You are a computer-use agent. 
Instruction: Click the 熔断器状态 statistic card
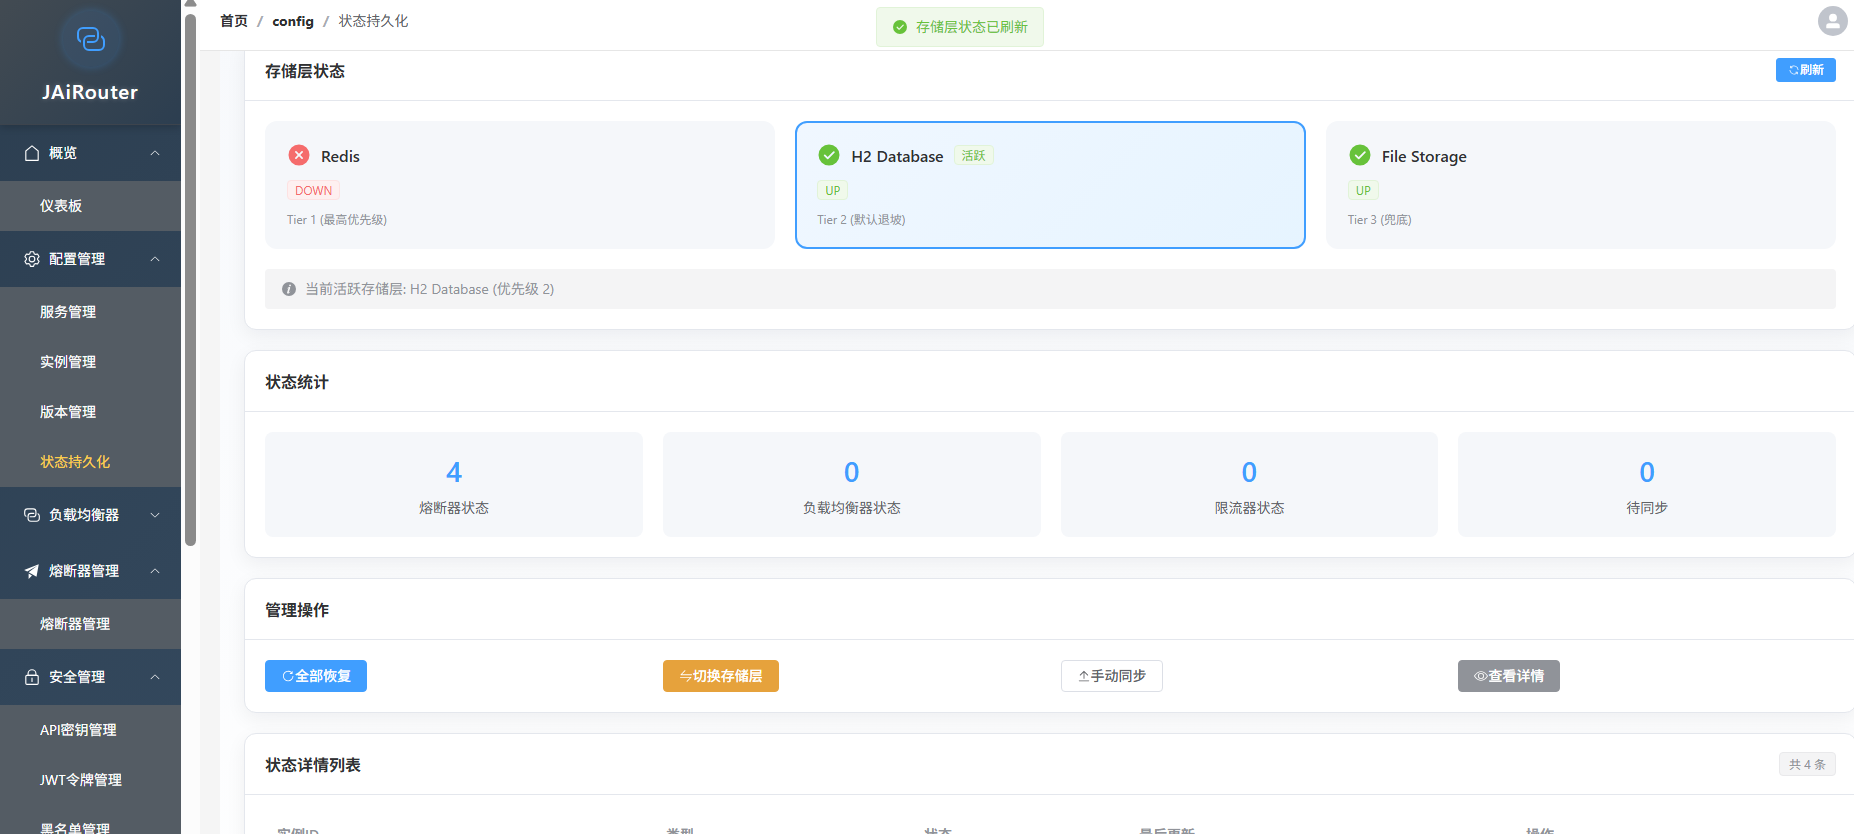[454, 485]
